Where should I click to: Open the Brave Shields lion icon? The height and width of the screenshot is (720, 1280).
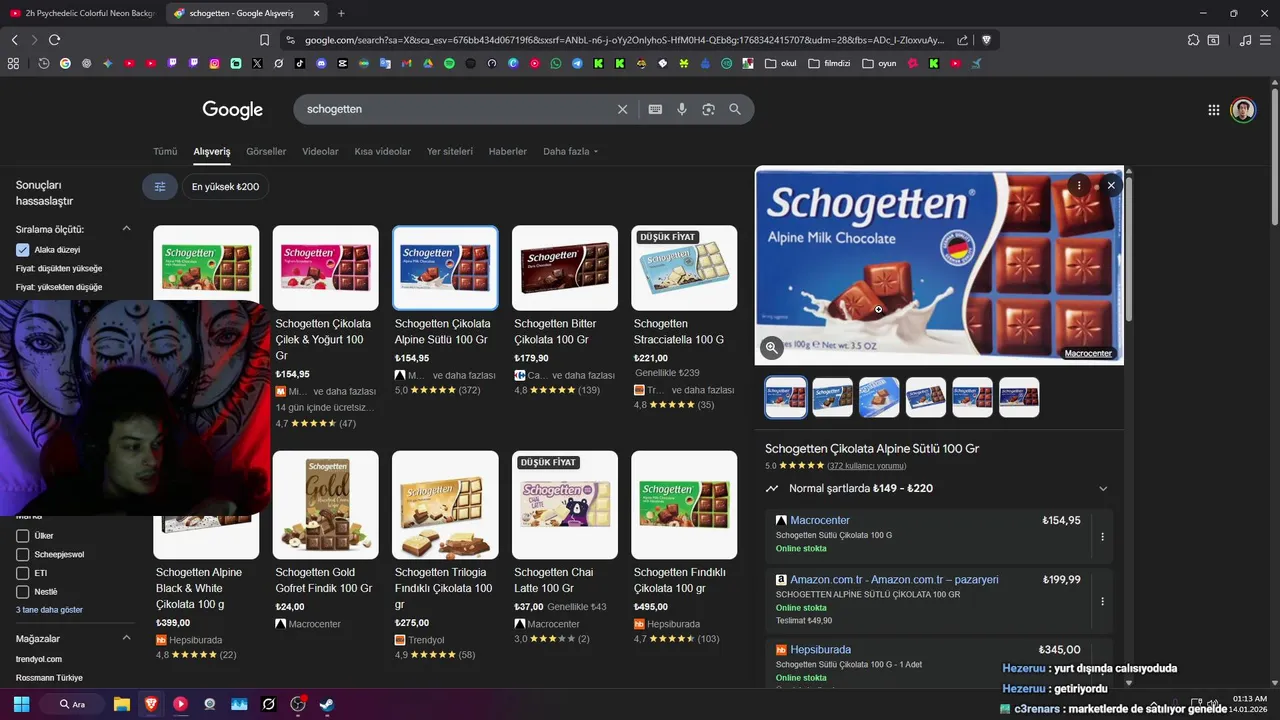986,40
